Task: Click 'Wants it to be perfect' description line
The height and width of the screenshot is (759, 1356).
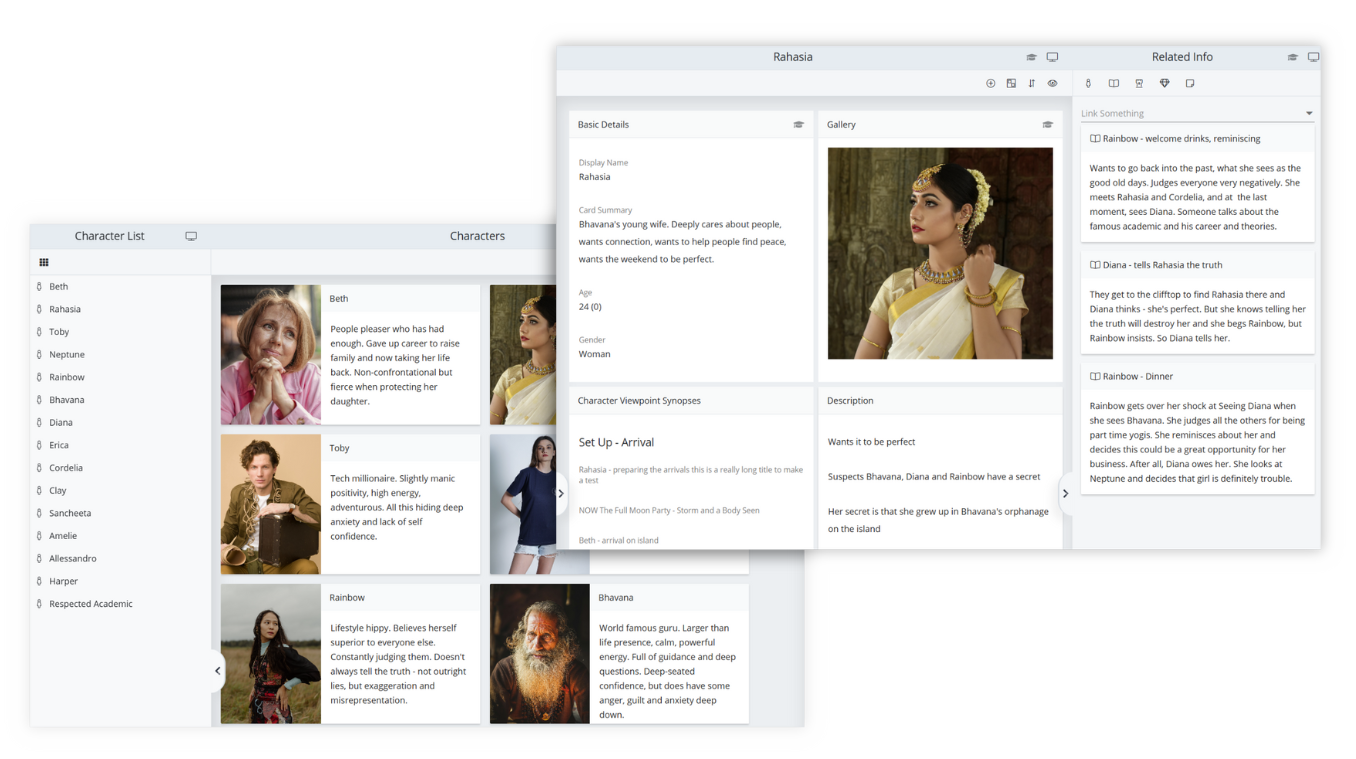Action: click(x=871, y=442)
